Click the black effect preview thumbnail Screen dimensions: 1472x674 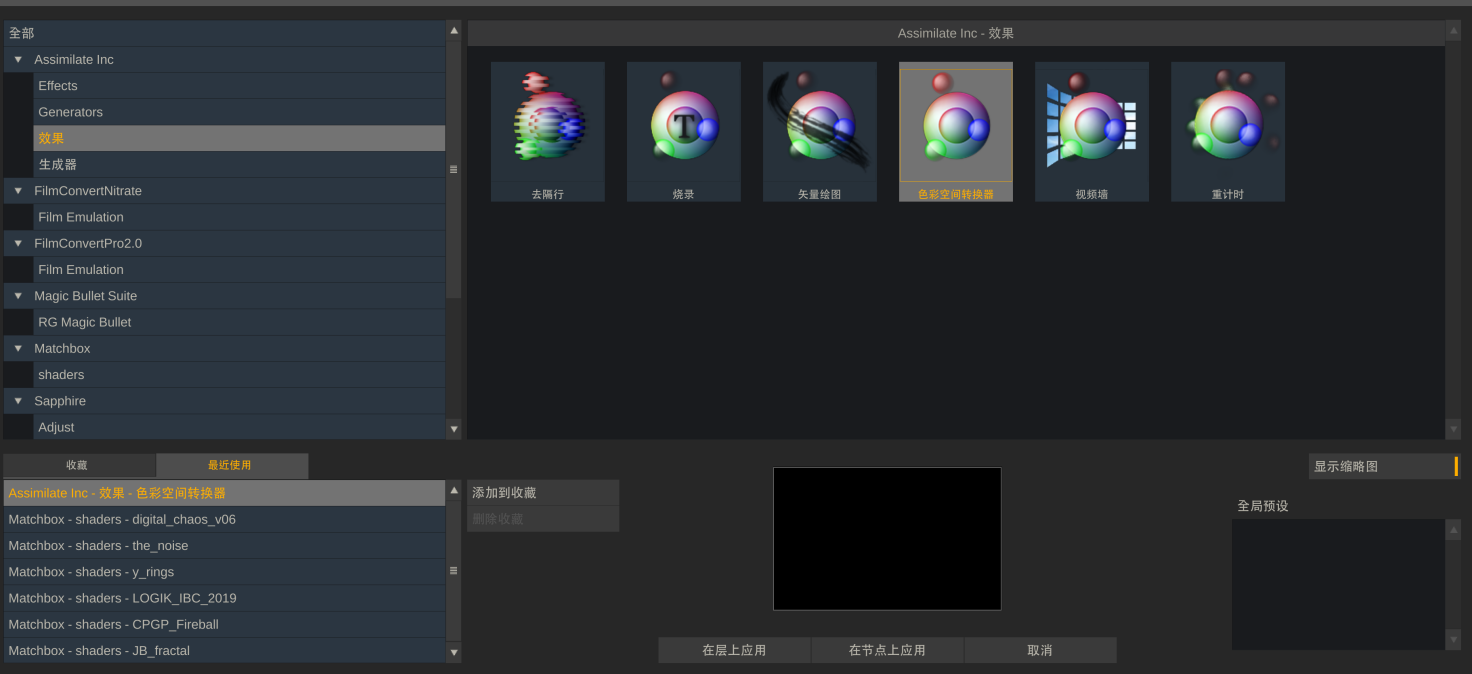click(x=887, y=539)
